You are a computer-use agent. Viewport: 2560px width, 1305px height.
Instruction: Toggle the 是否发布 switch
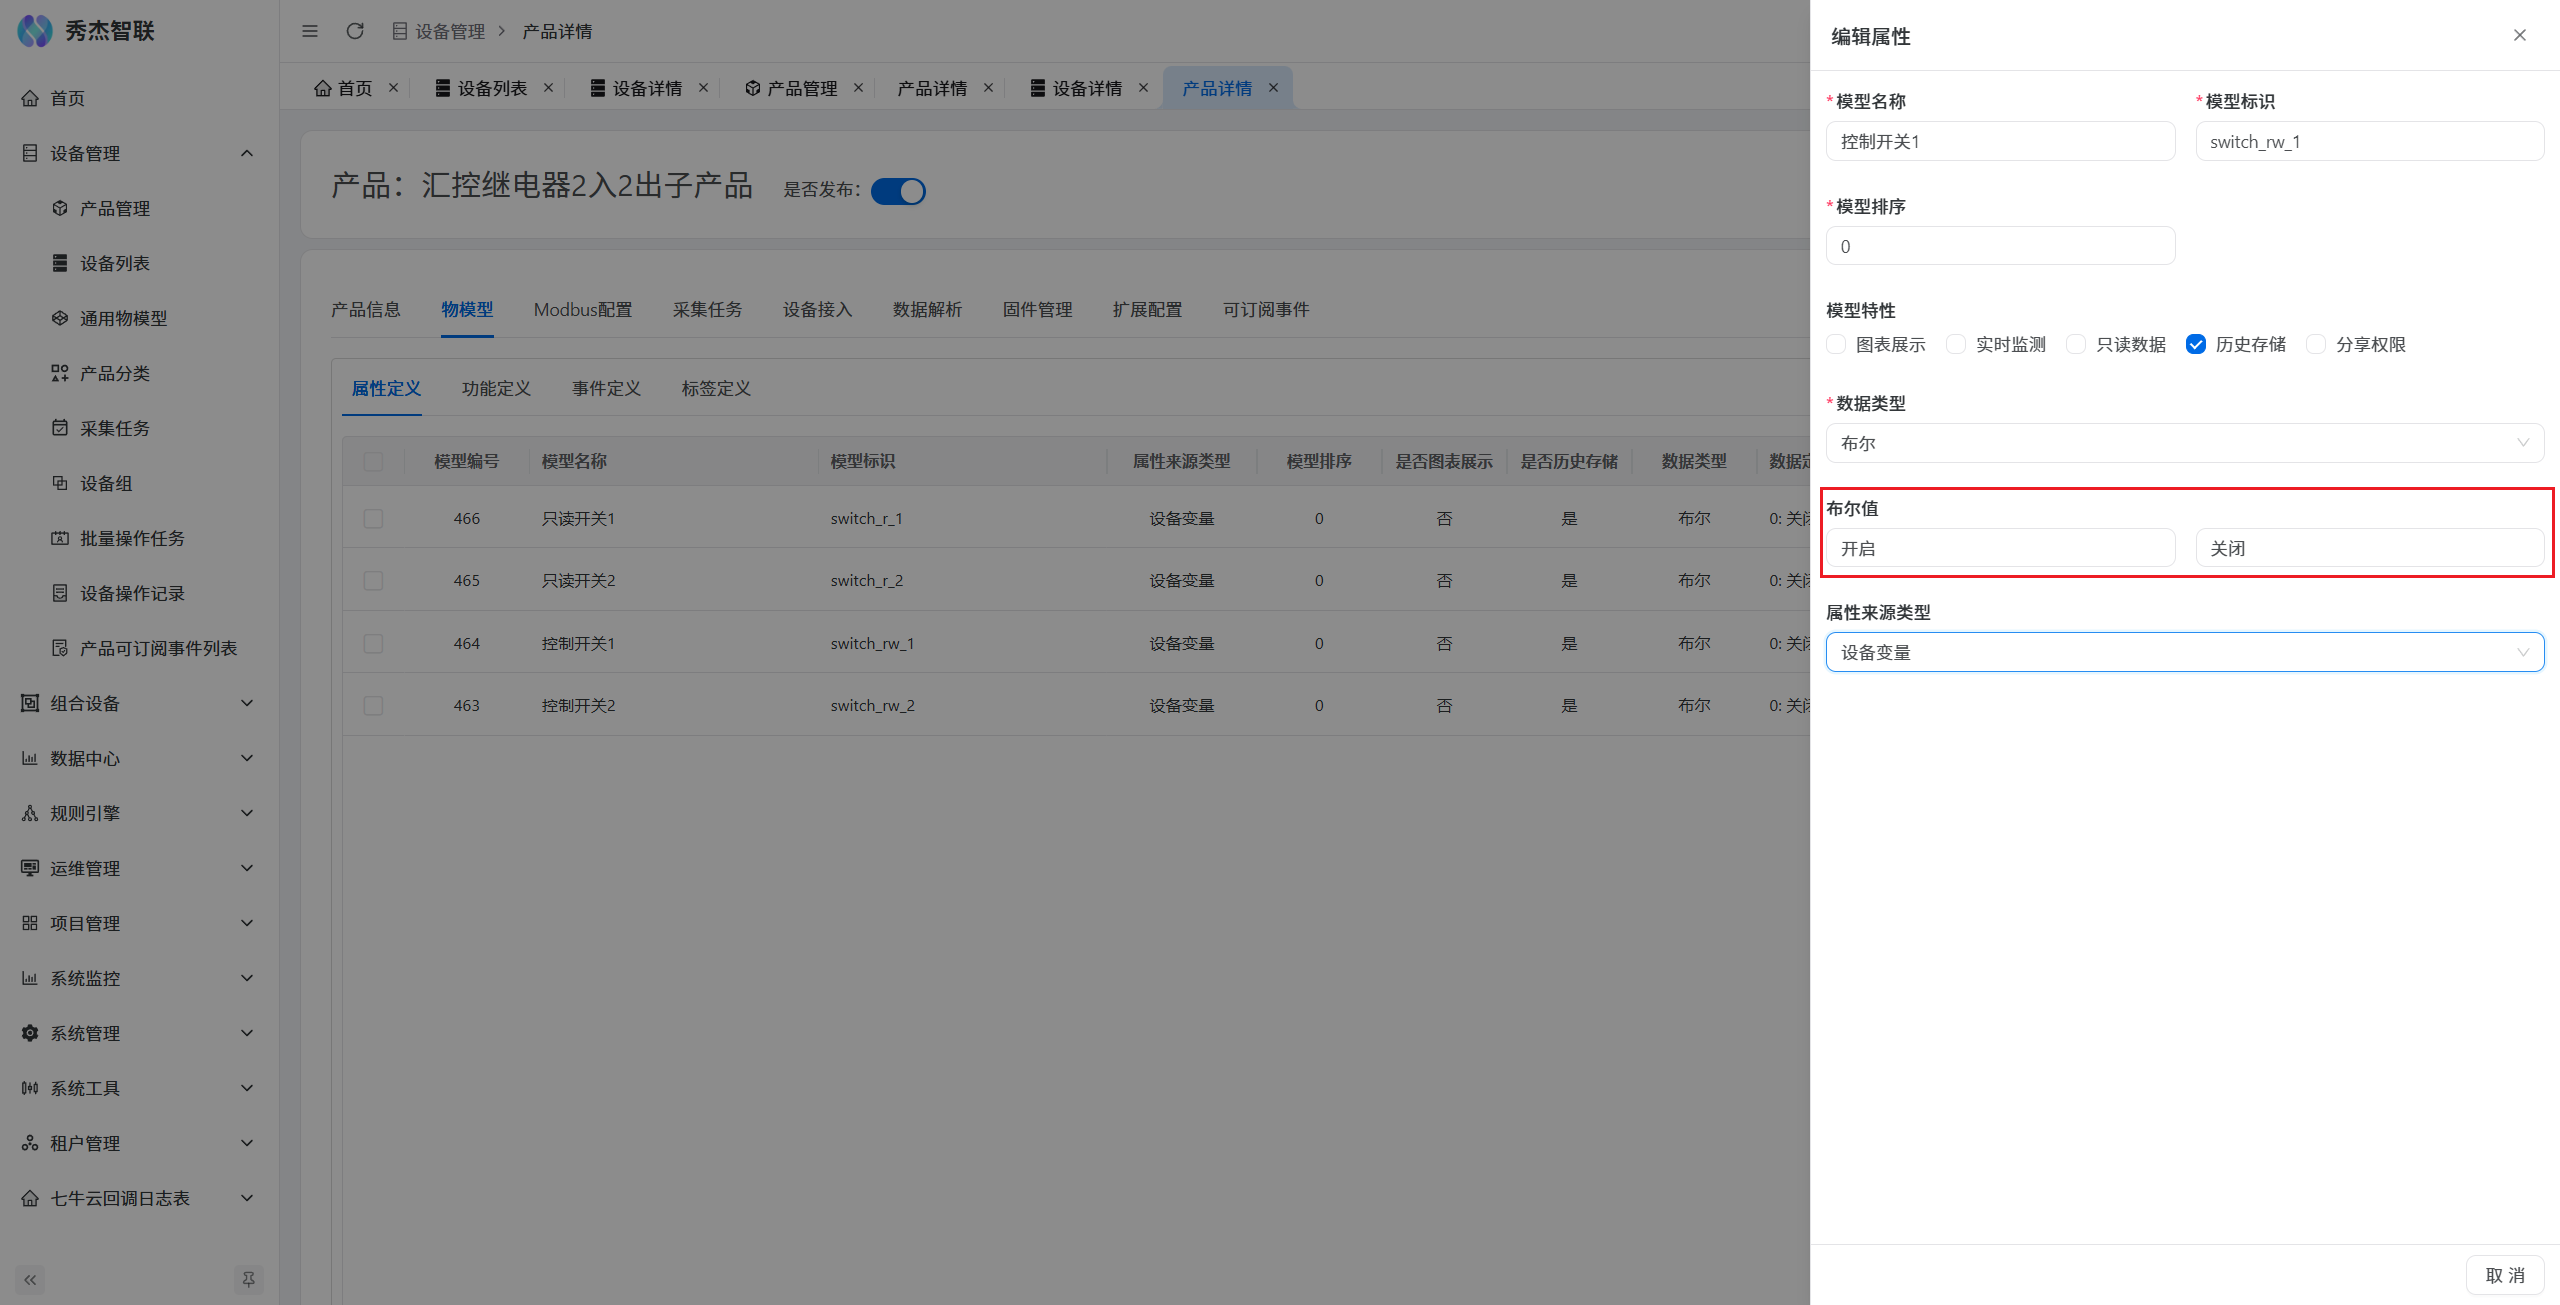coord(898,190)
